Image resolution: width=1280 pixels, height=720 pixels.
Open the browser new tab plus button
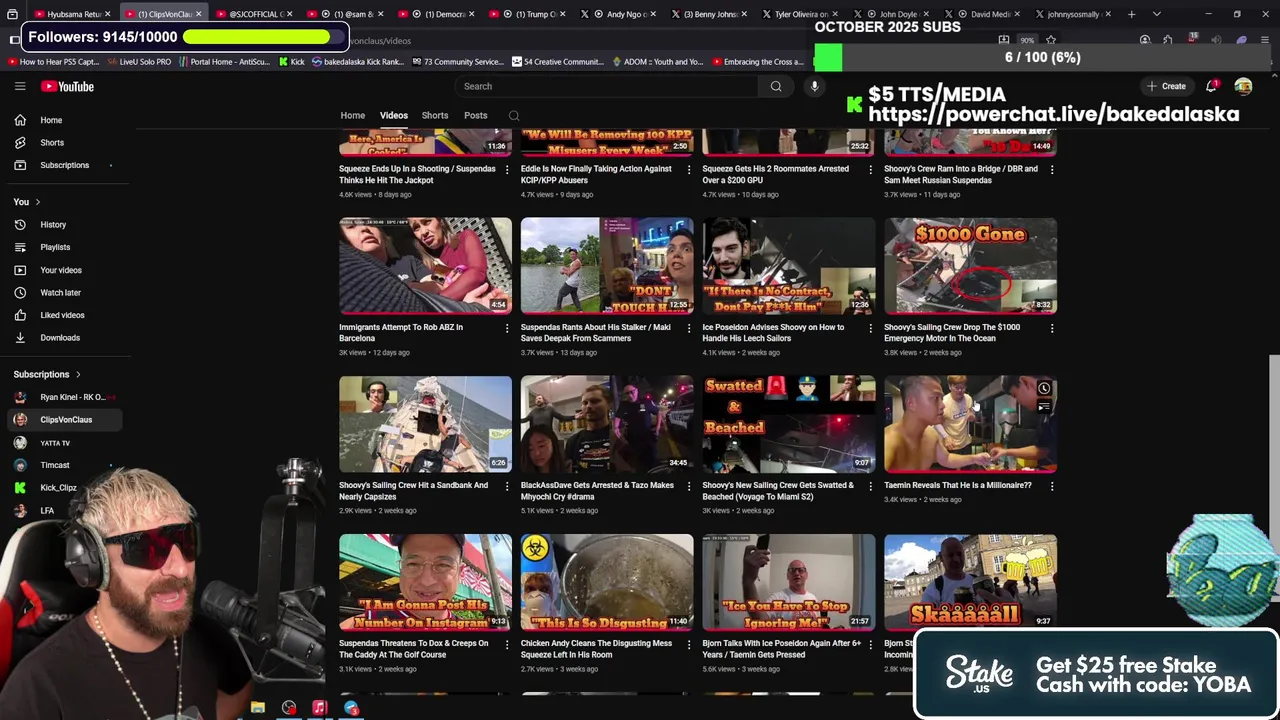tap(1131, 14)
